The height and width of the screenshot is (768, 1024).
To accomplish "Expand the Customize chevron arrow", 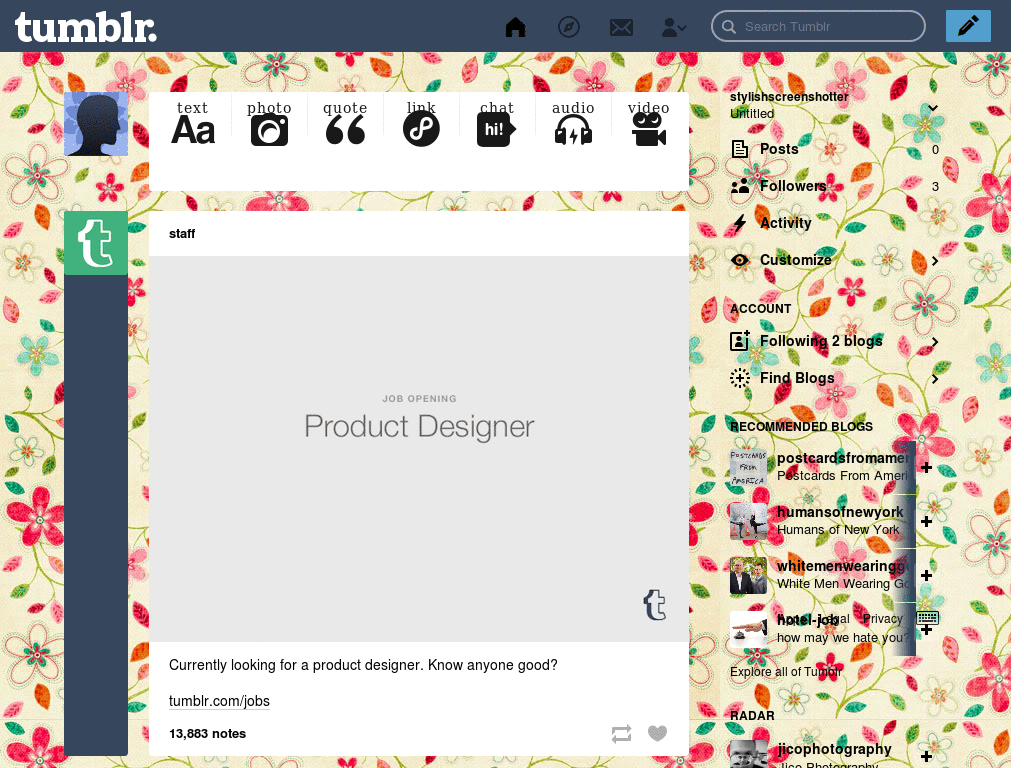I will (x=935, y=261).
